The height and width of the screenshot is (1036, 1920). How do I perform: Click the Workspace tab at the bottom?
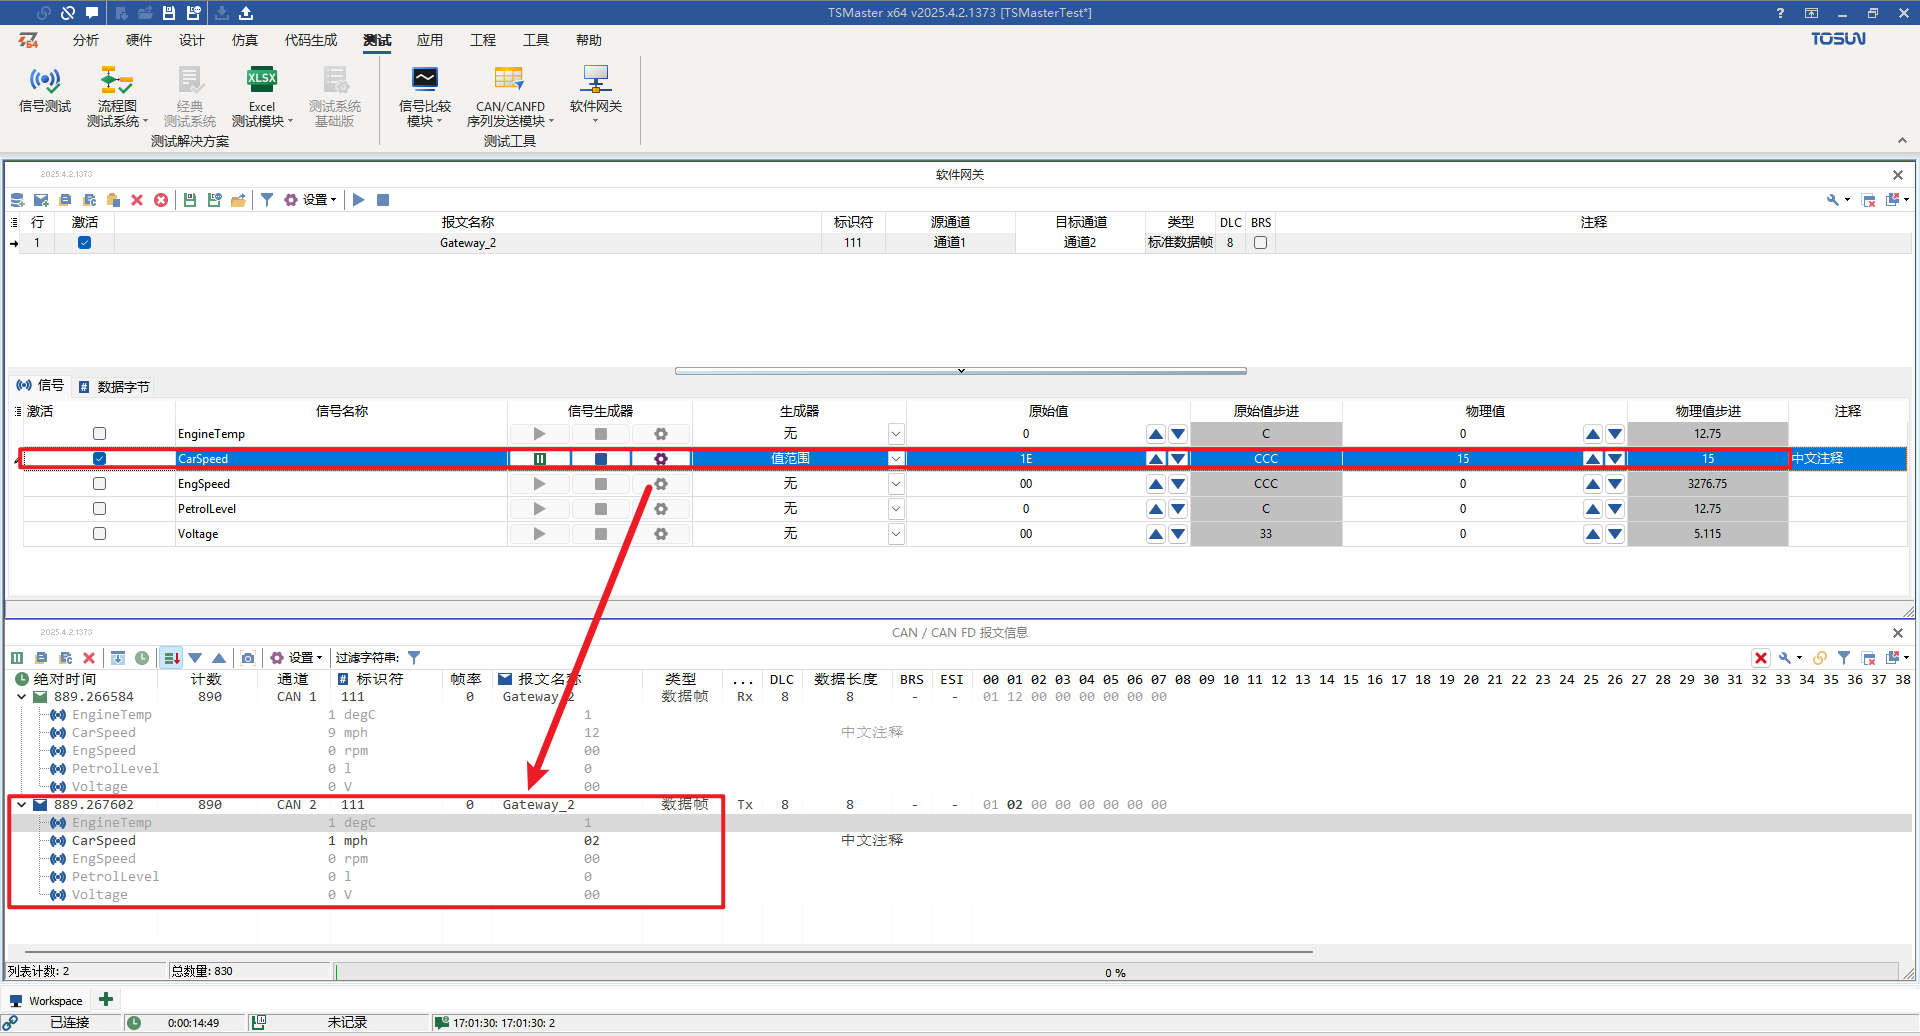tap(46, 1001)
